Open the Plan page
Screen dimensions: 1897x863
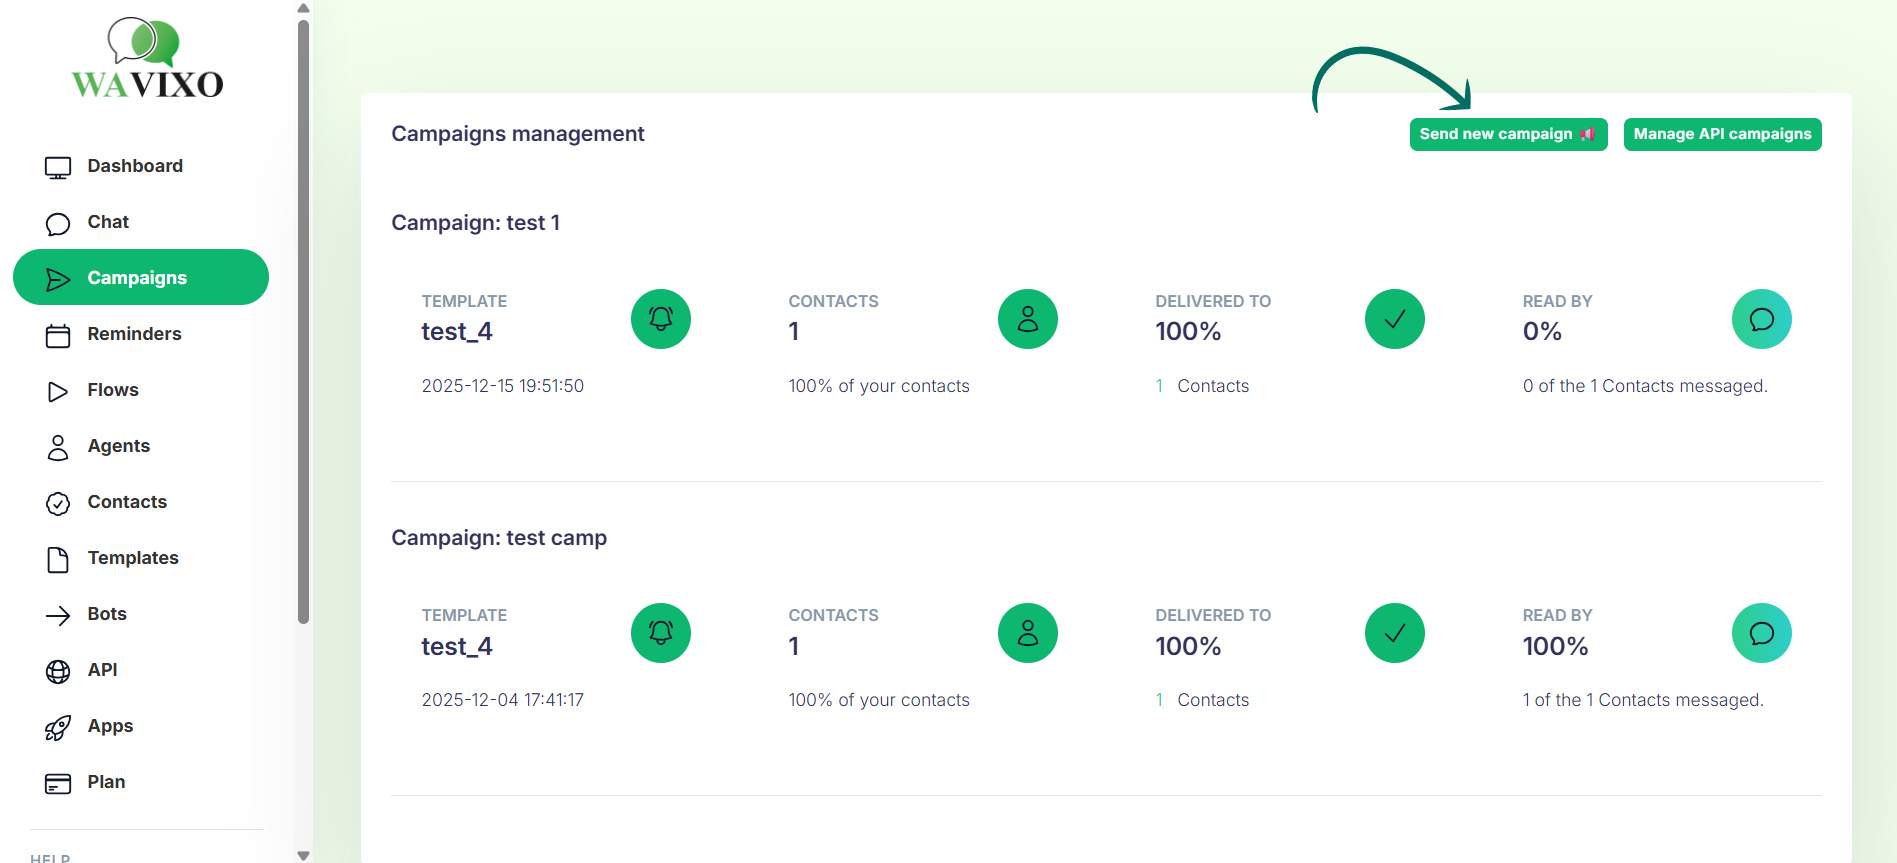click(x=106, y=782)
